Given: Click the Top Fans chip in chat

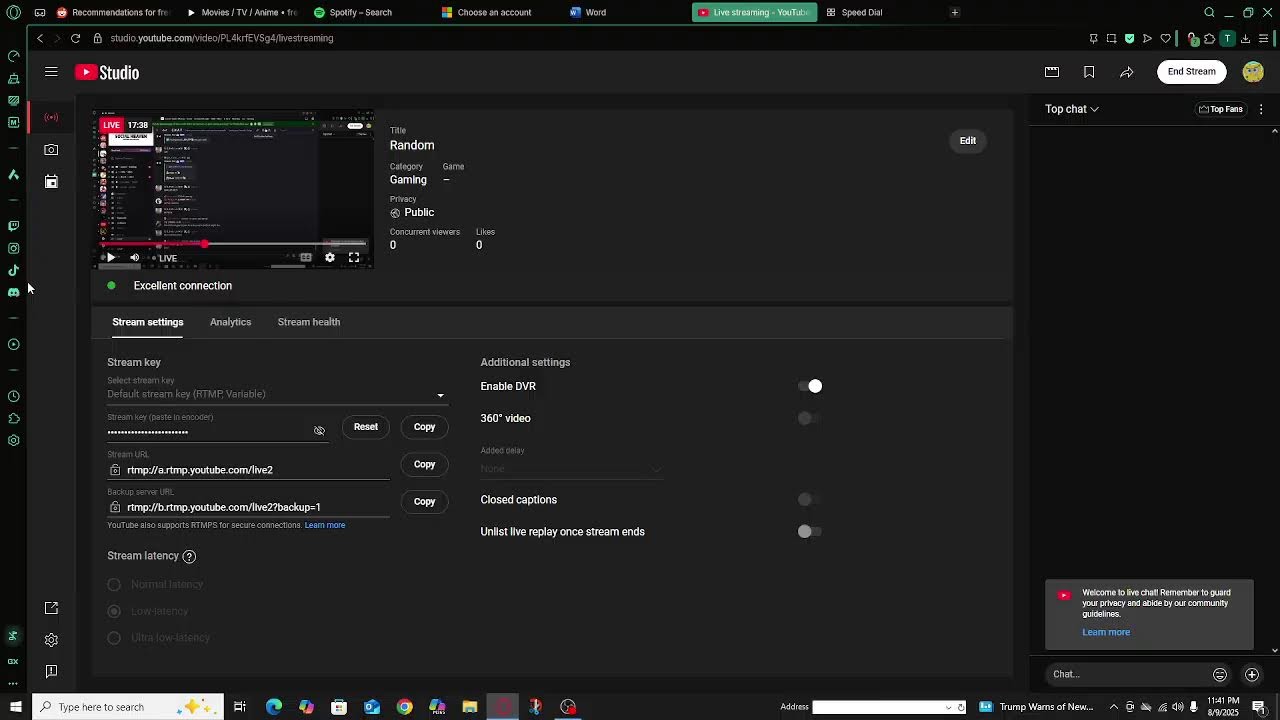Looking at the screenshot, I should click(1221, 109).
